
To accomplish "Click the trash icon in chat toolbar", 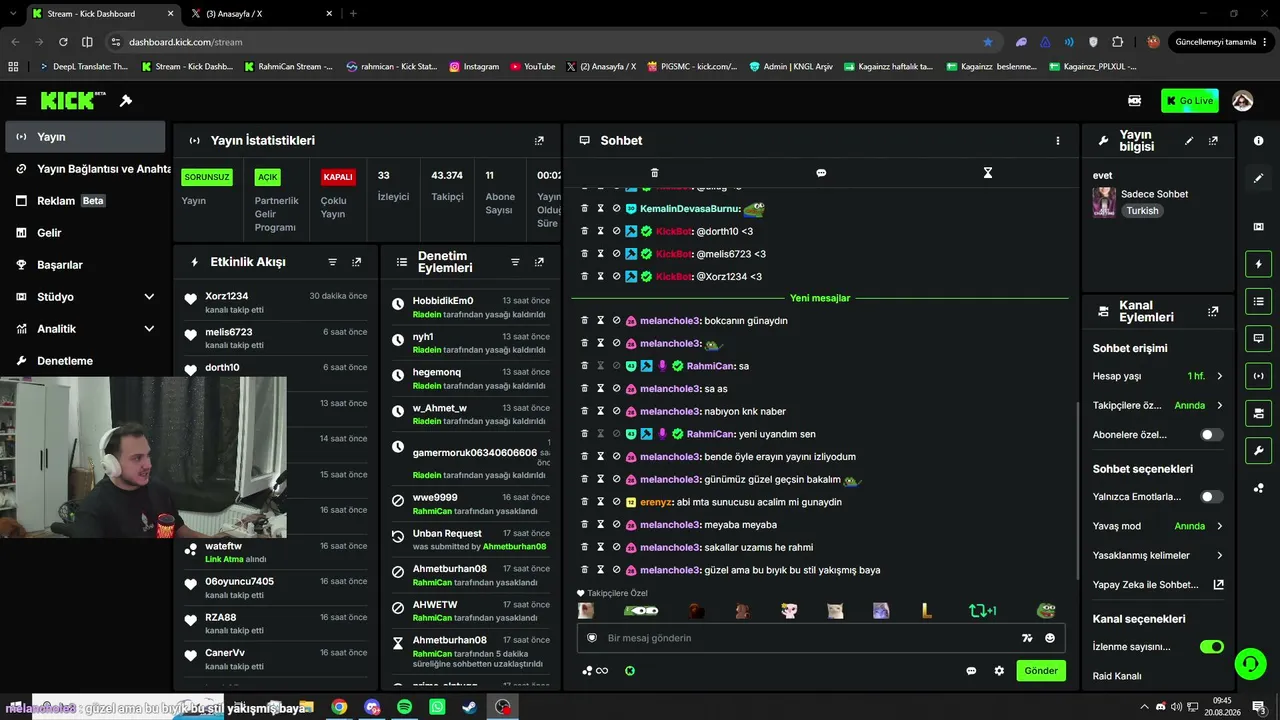I will pos(654,173).
